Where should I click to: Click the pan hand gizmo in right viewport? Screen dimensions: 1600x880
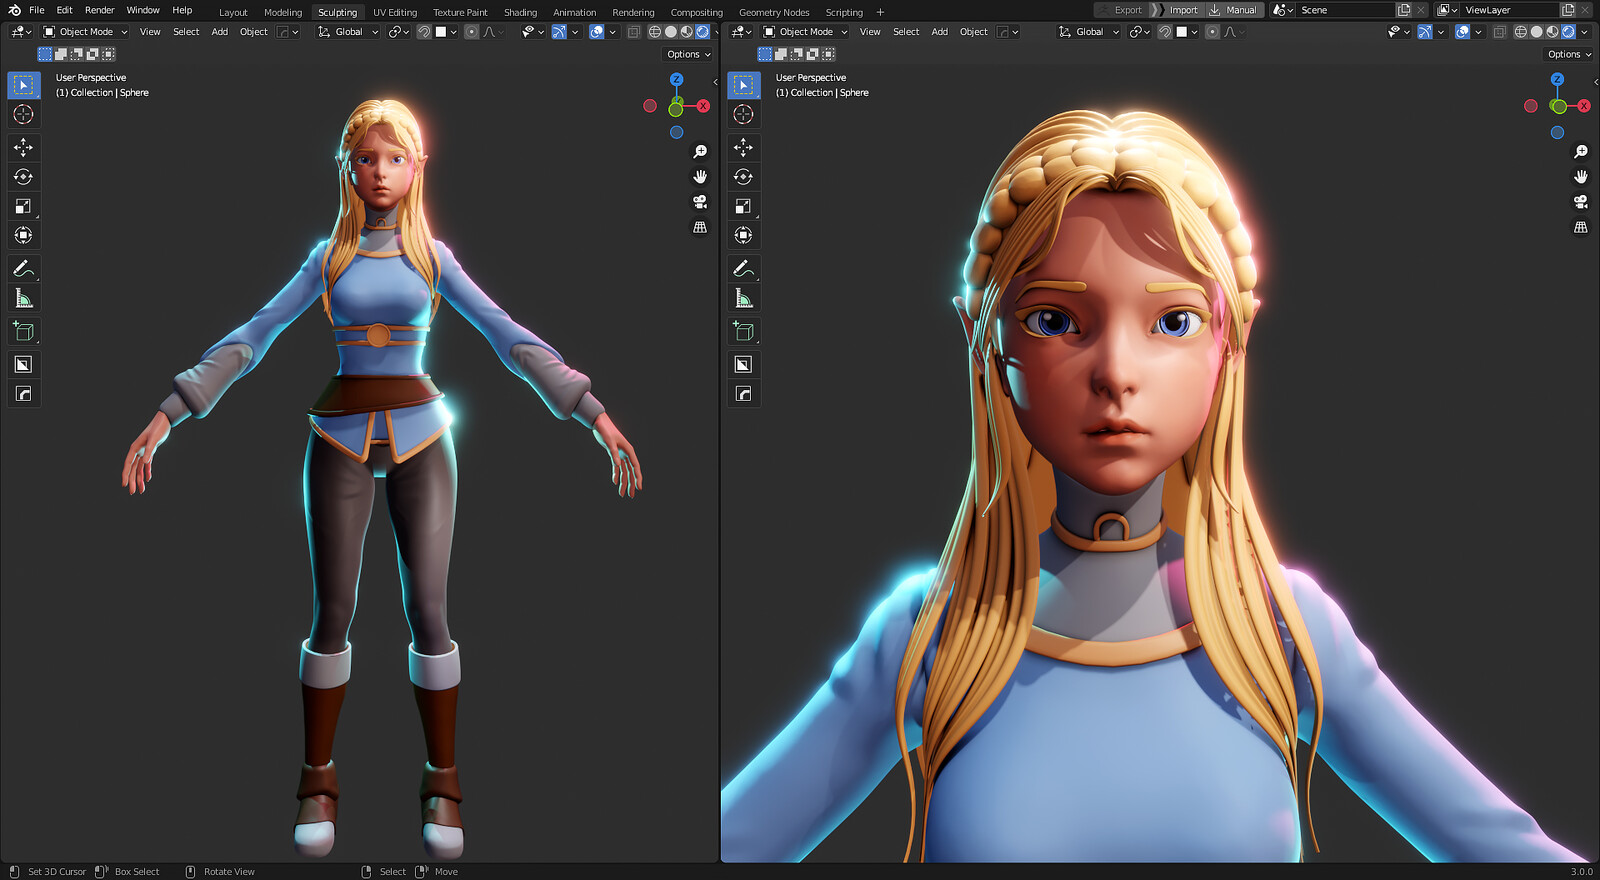pyautogui.click(x=1581, y=177)
